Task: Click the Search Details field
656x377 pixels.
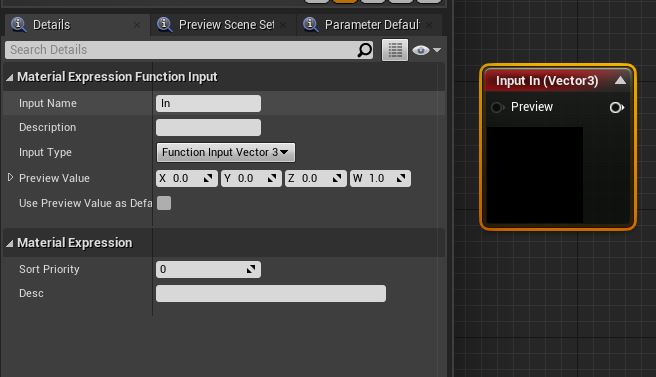Action: click(189, 50)
